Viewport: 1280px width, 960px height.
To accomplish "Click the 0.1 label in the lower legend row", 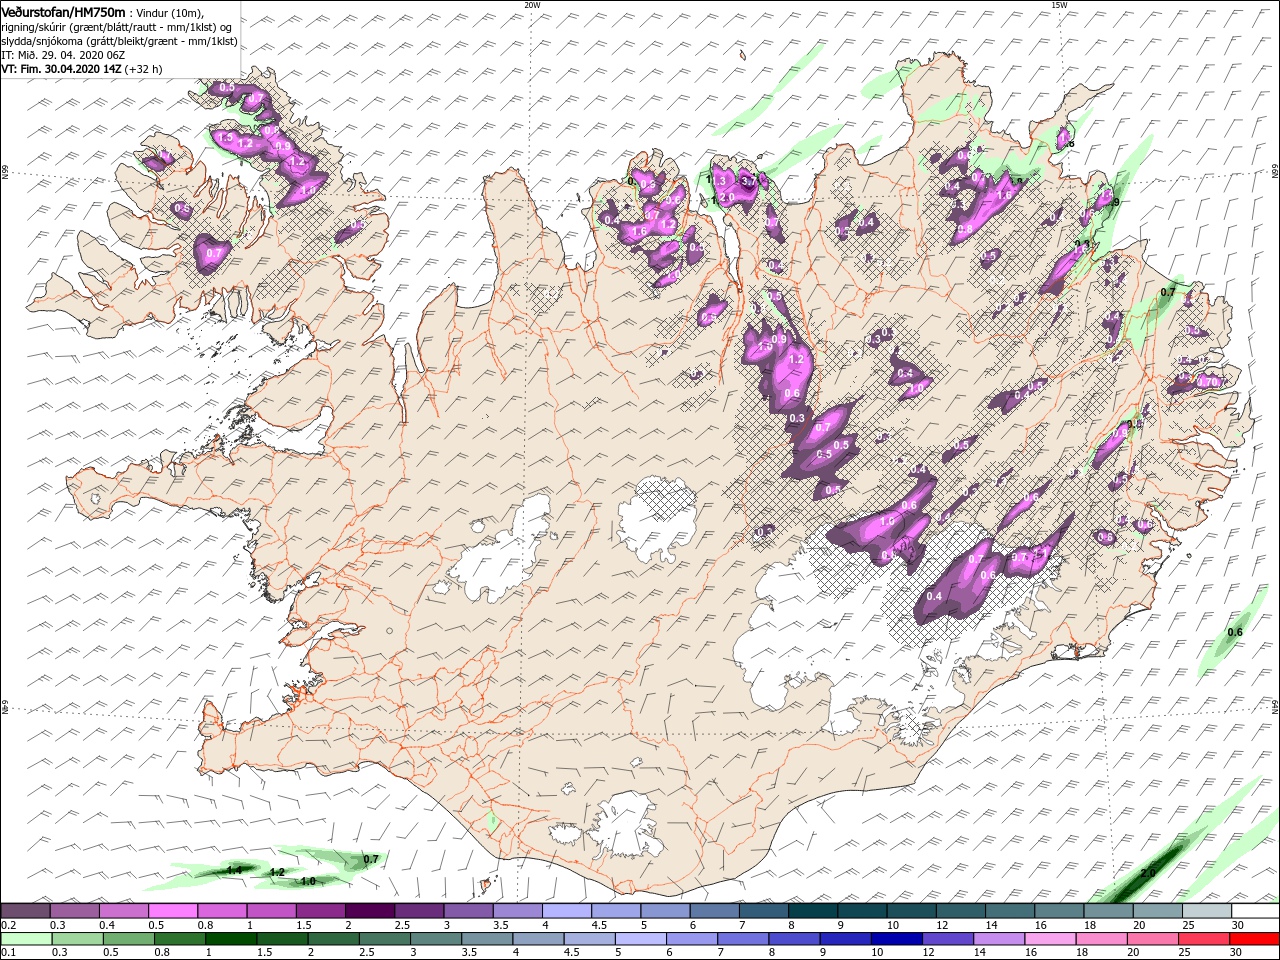I will (x=8, y=954).
